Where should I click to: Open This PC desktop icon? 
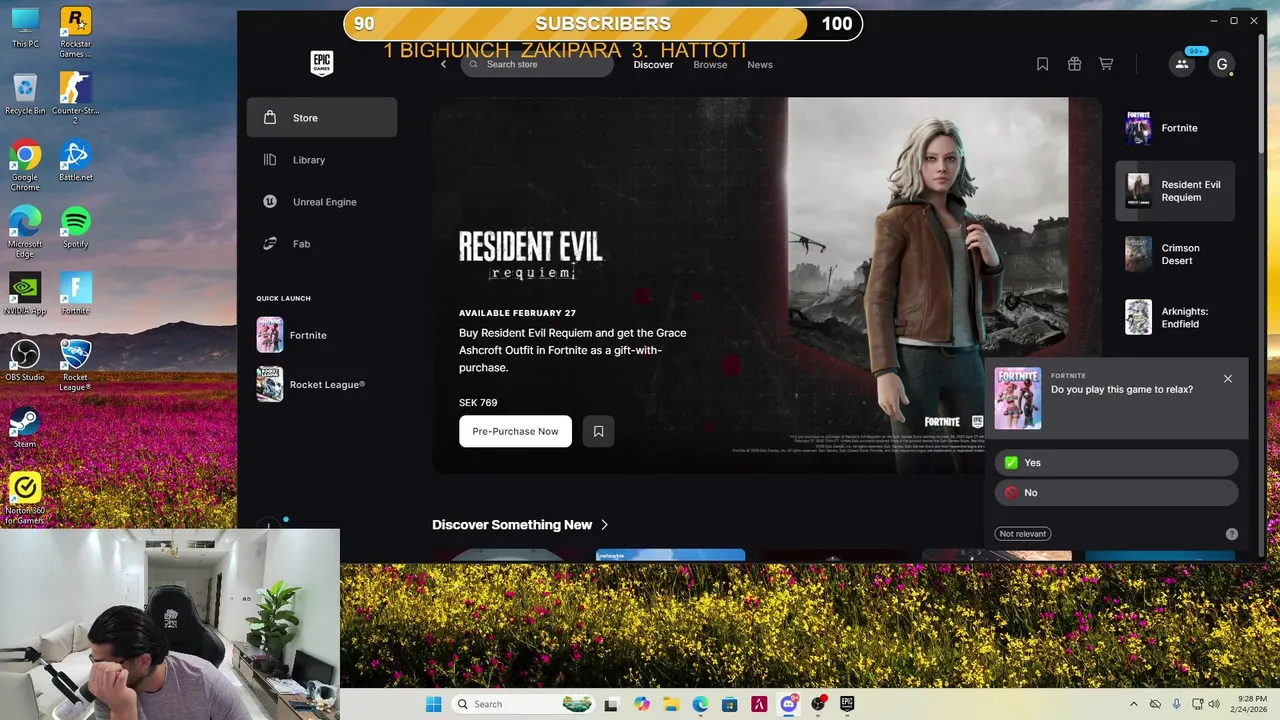point(25,27)
